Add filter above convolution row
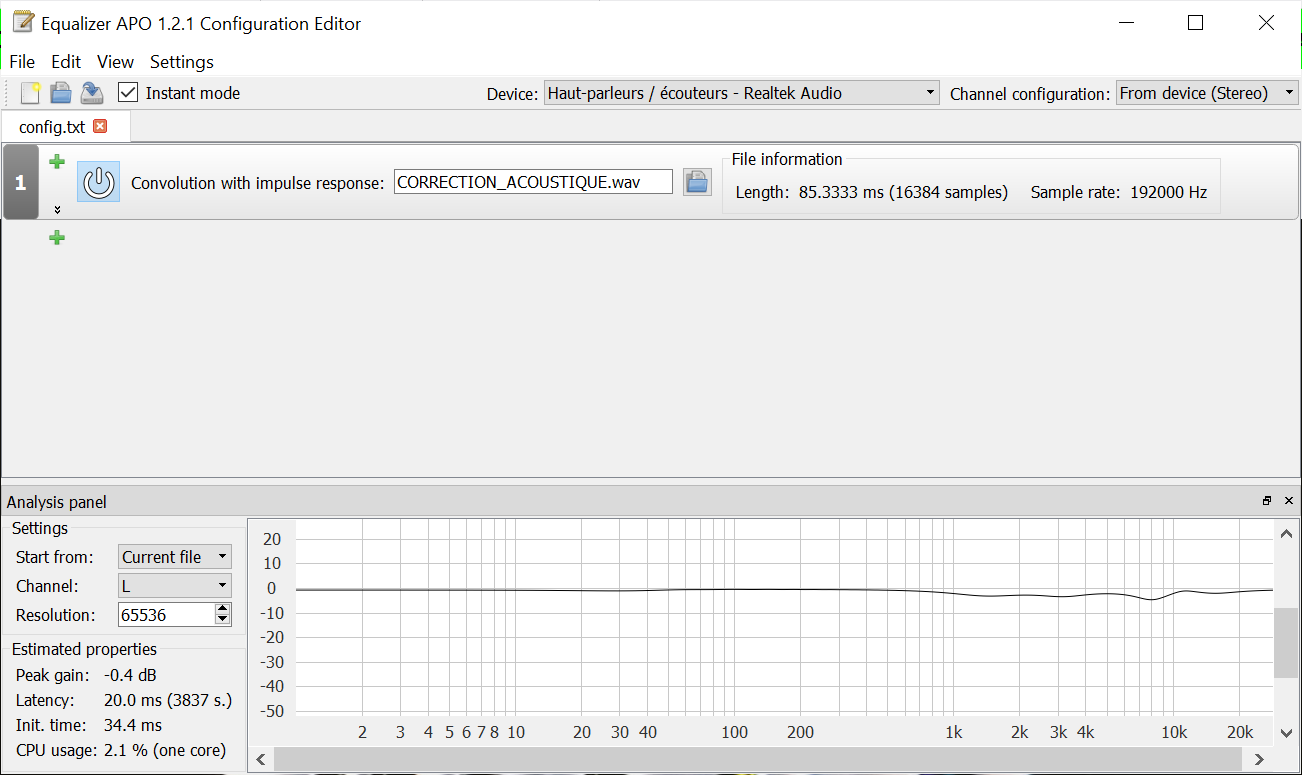Viewport: 1302px width, 775px height. [57, 161]
